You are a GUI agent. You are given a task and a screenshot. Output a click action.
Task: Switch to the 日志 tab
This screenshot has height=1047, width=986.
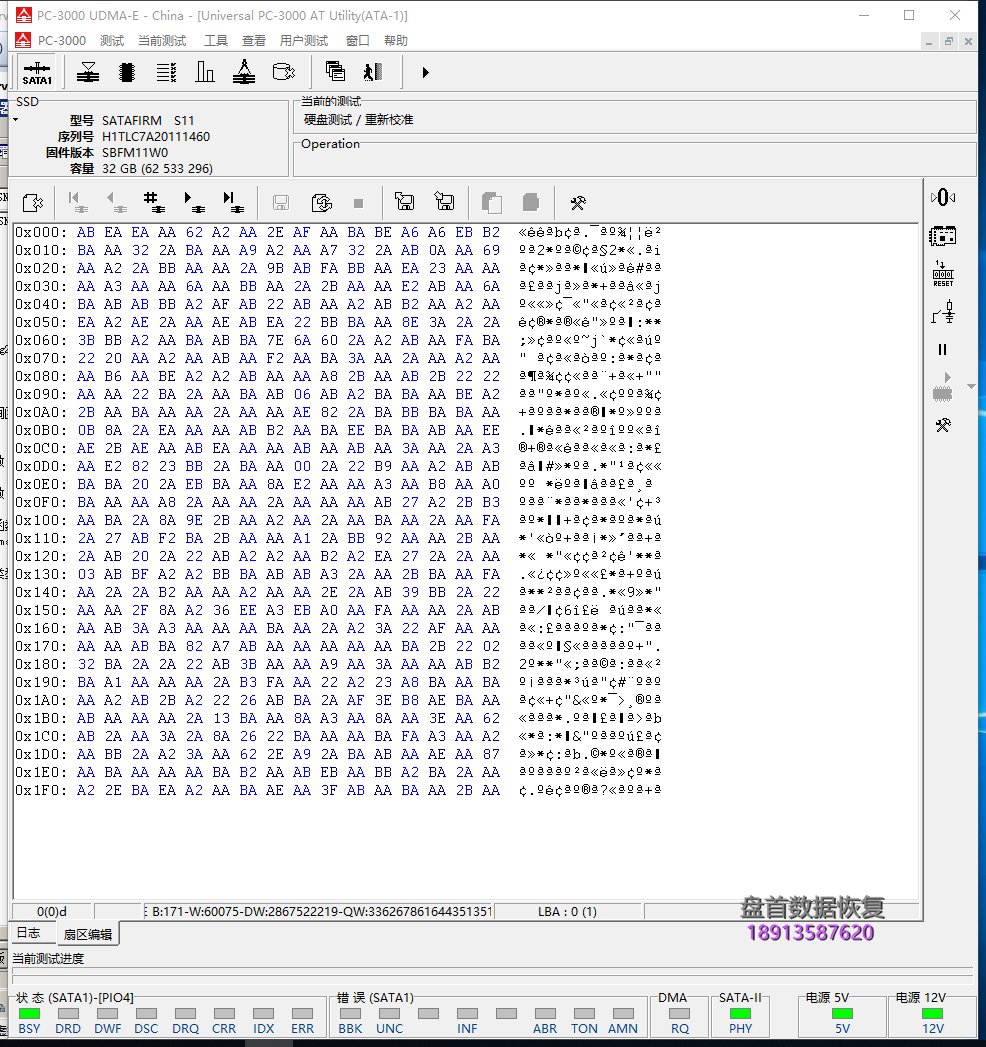click(28, 933)
